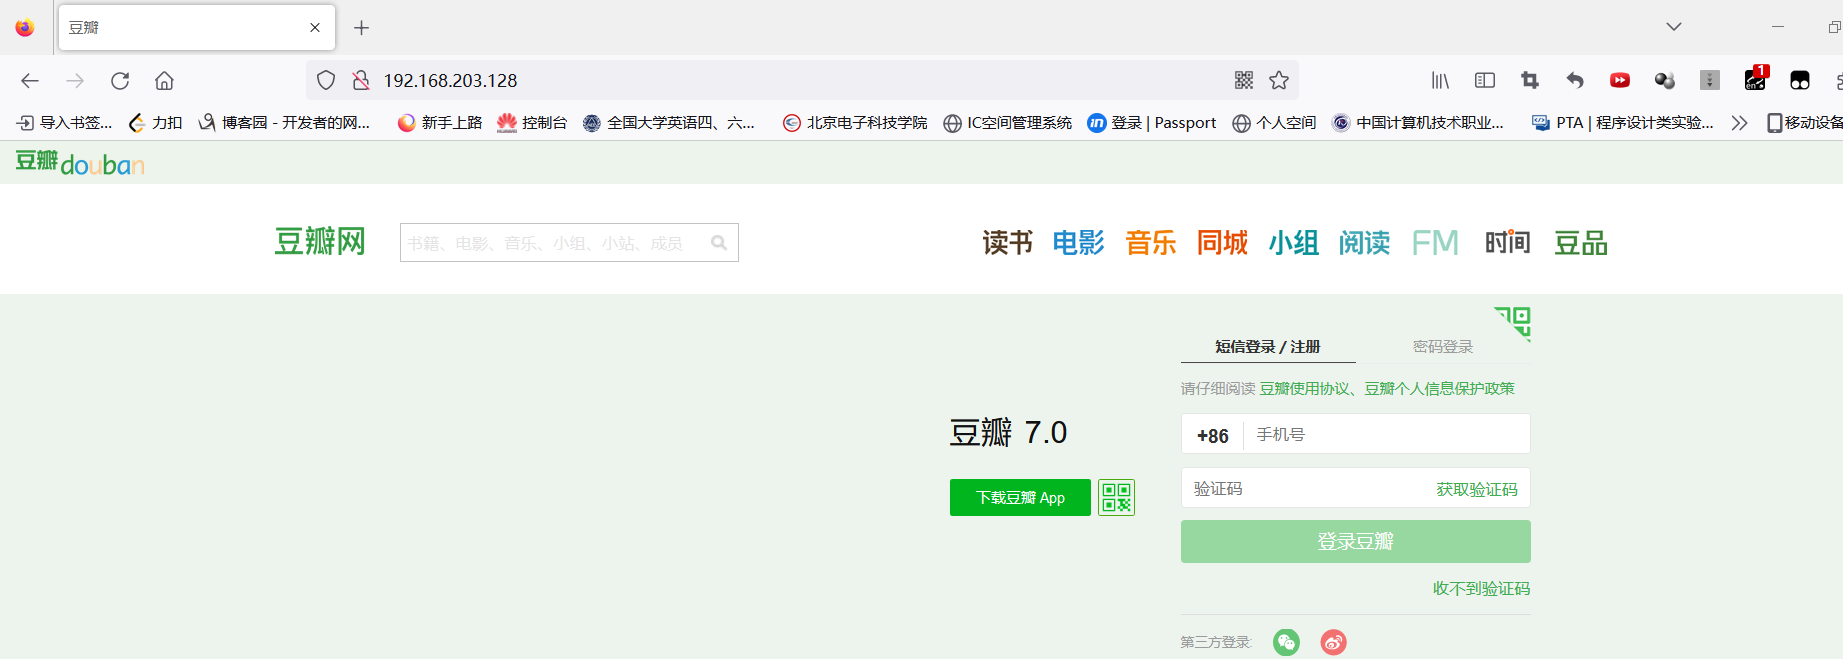Open the 豆瓣个人信息保护政策 link
1843x659 pixels.
(x=1440, y=388)
